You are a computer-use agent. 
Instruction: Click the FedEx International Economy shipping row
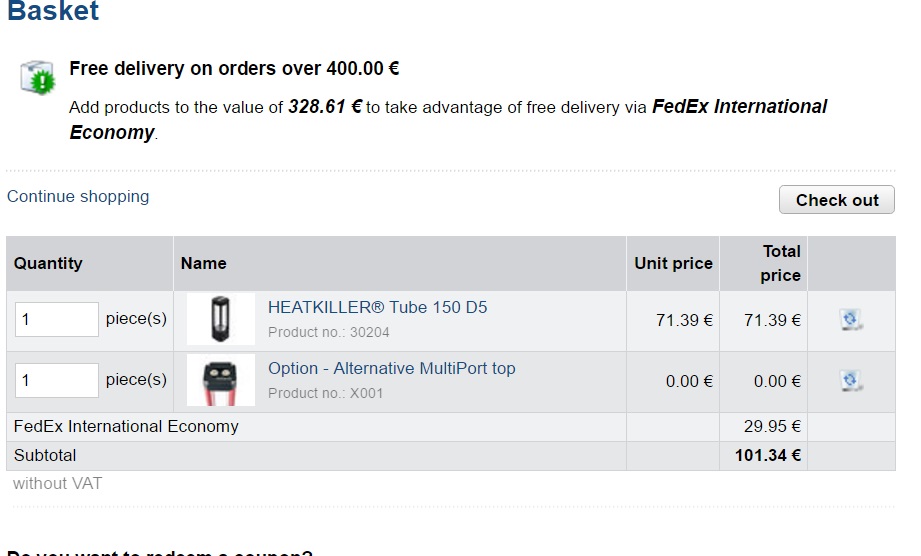[x=126, y=426]
